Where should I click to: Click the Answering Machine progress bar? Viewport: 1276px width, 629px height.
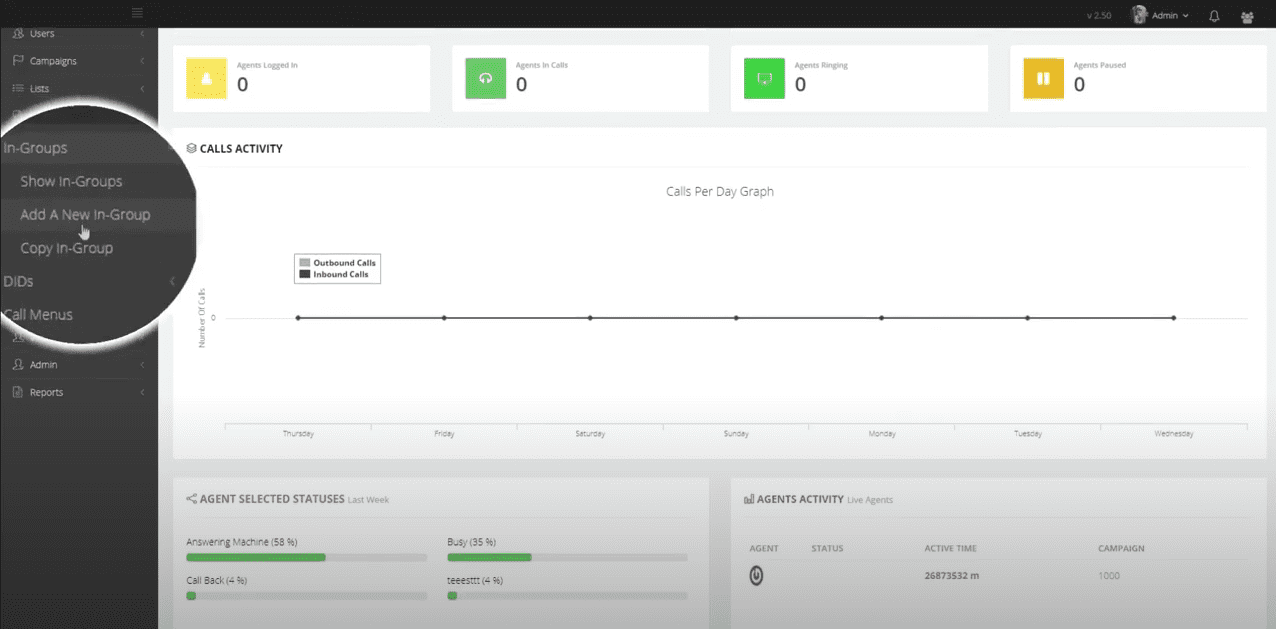tap(306, 557)
